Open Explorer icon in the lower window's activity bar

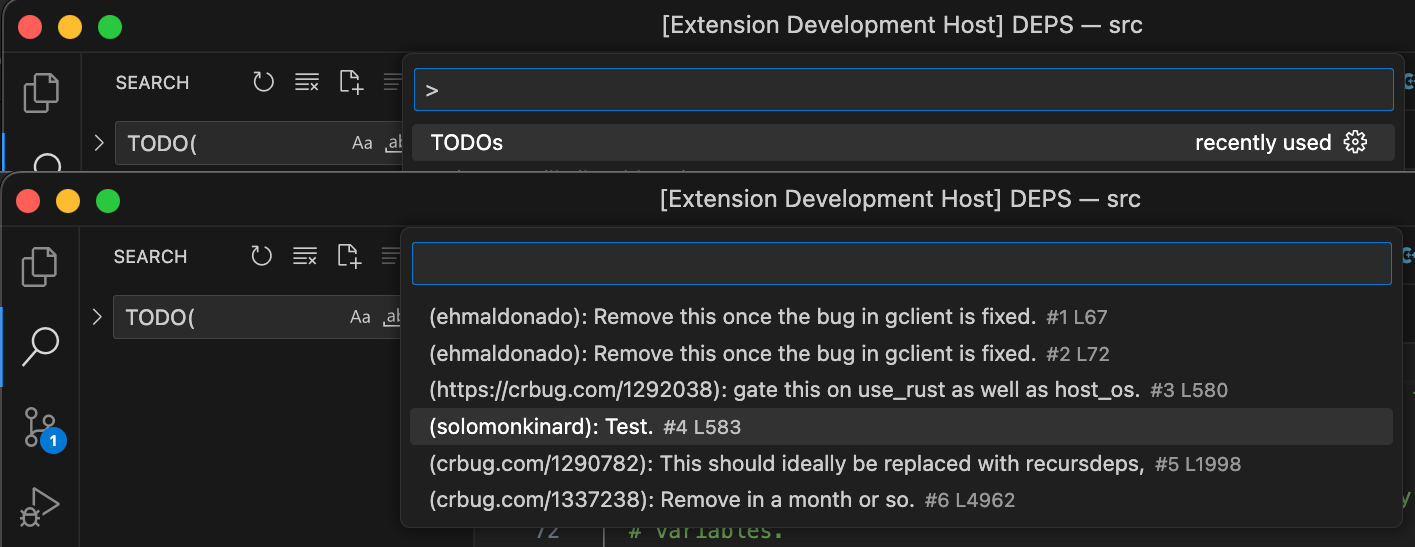pos(40,265)
